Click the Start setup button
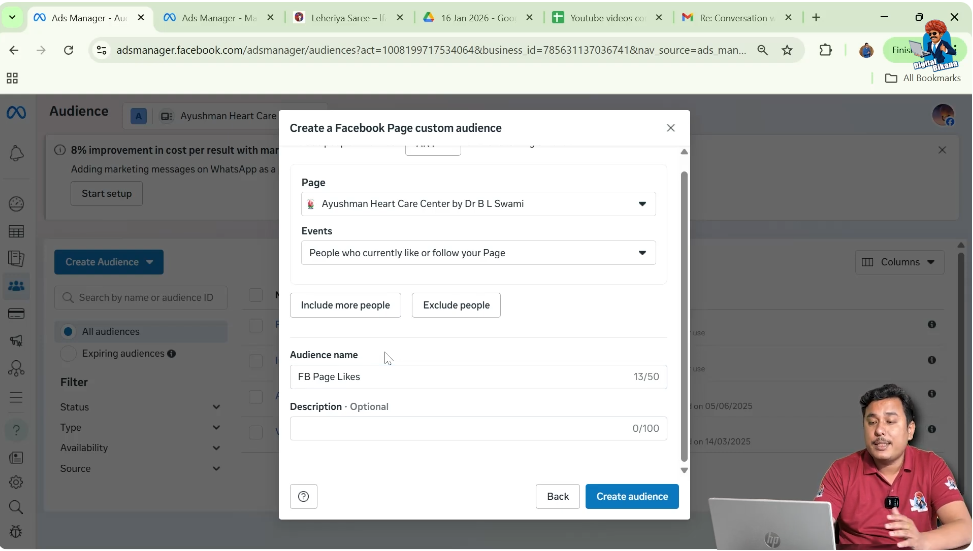The image size is (973, 551). tap(106, 194)
